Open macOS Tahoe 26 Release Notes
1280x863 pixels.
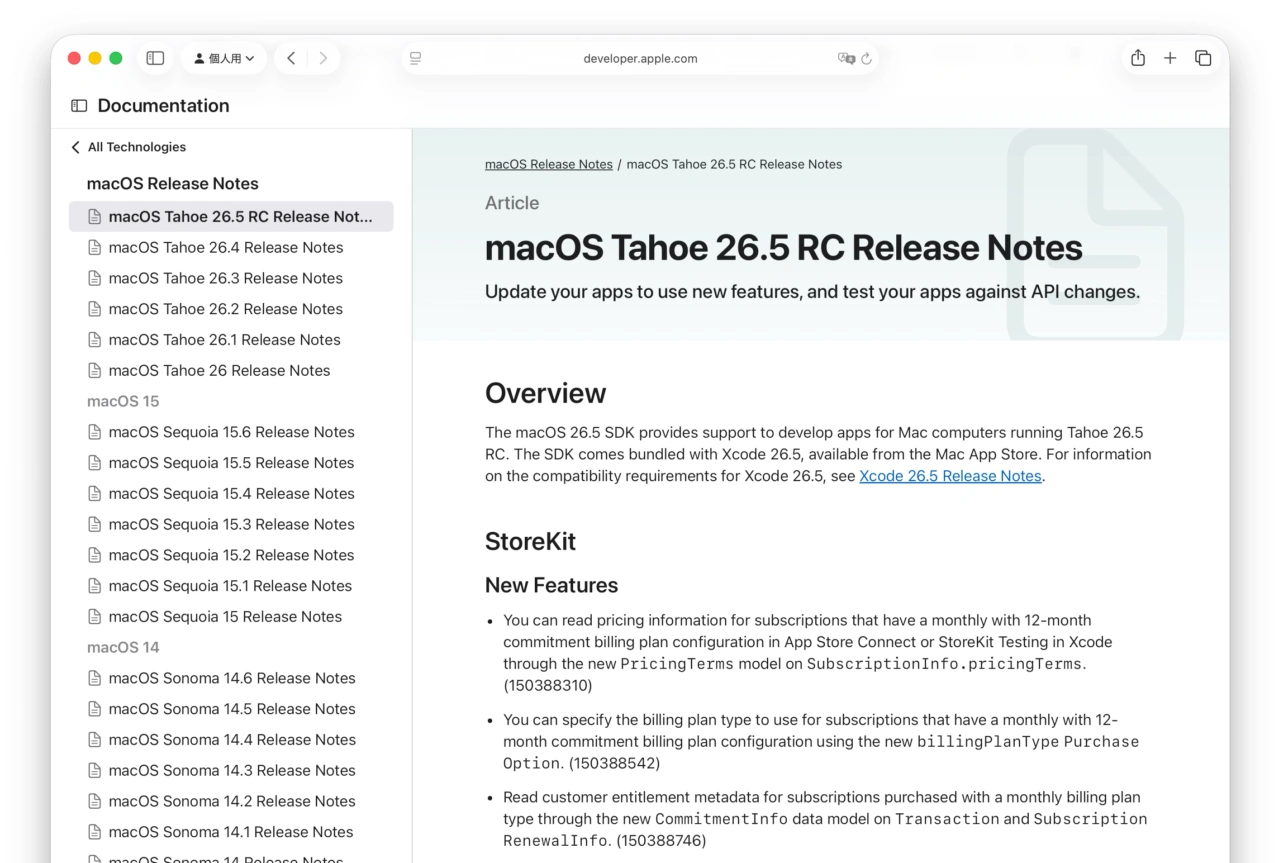point(220,370)
